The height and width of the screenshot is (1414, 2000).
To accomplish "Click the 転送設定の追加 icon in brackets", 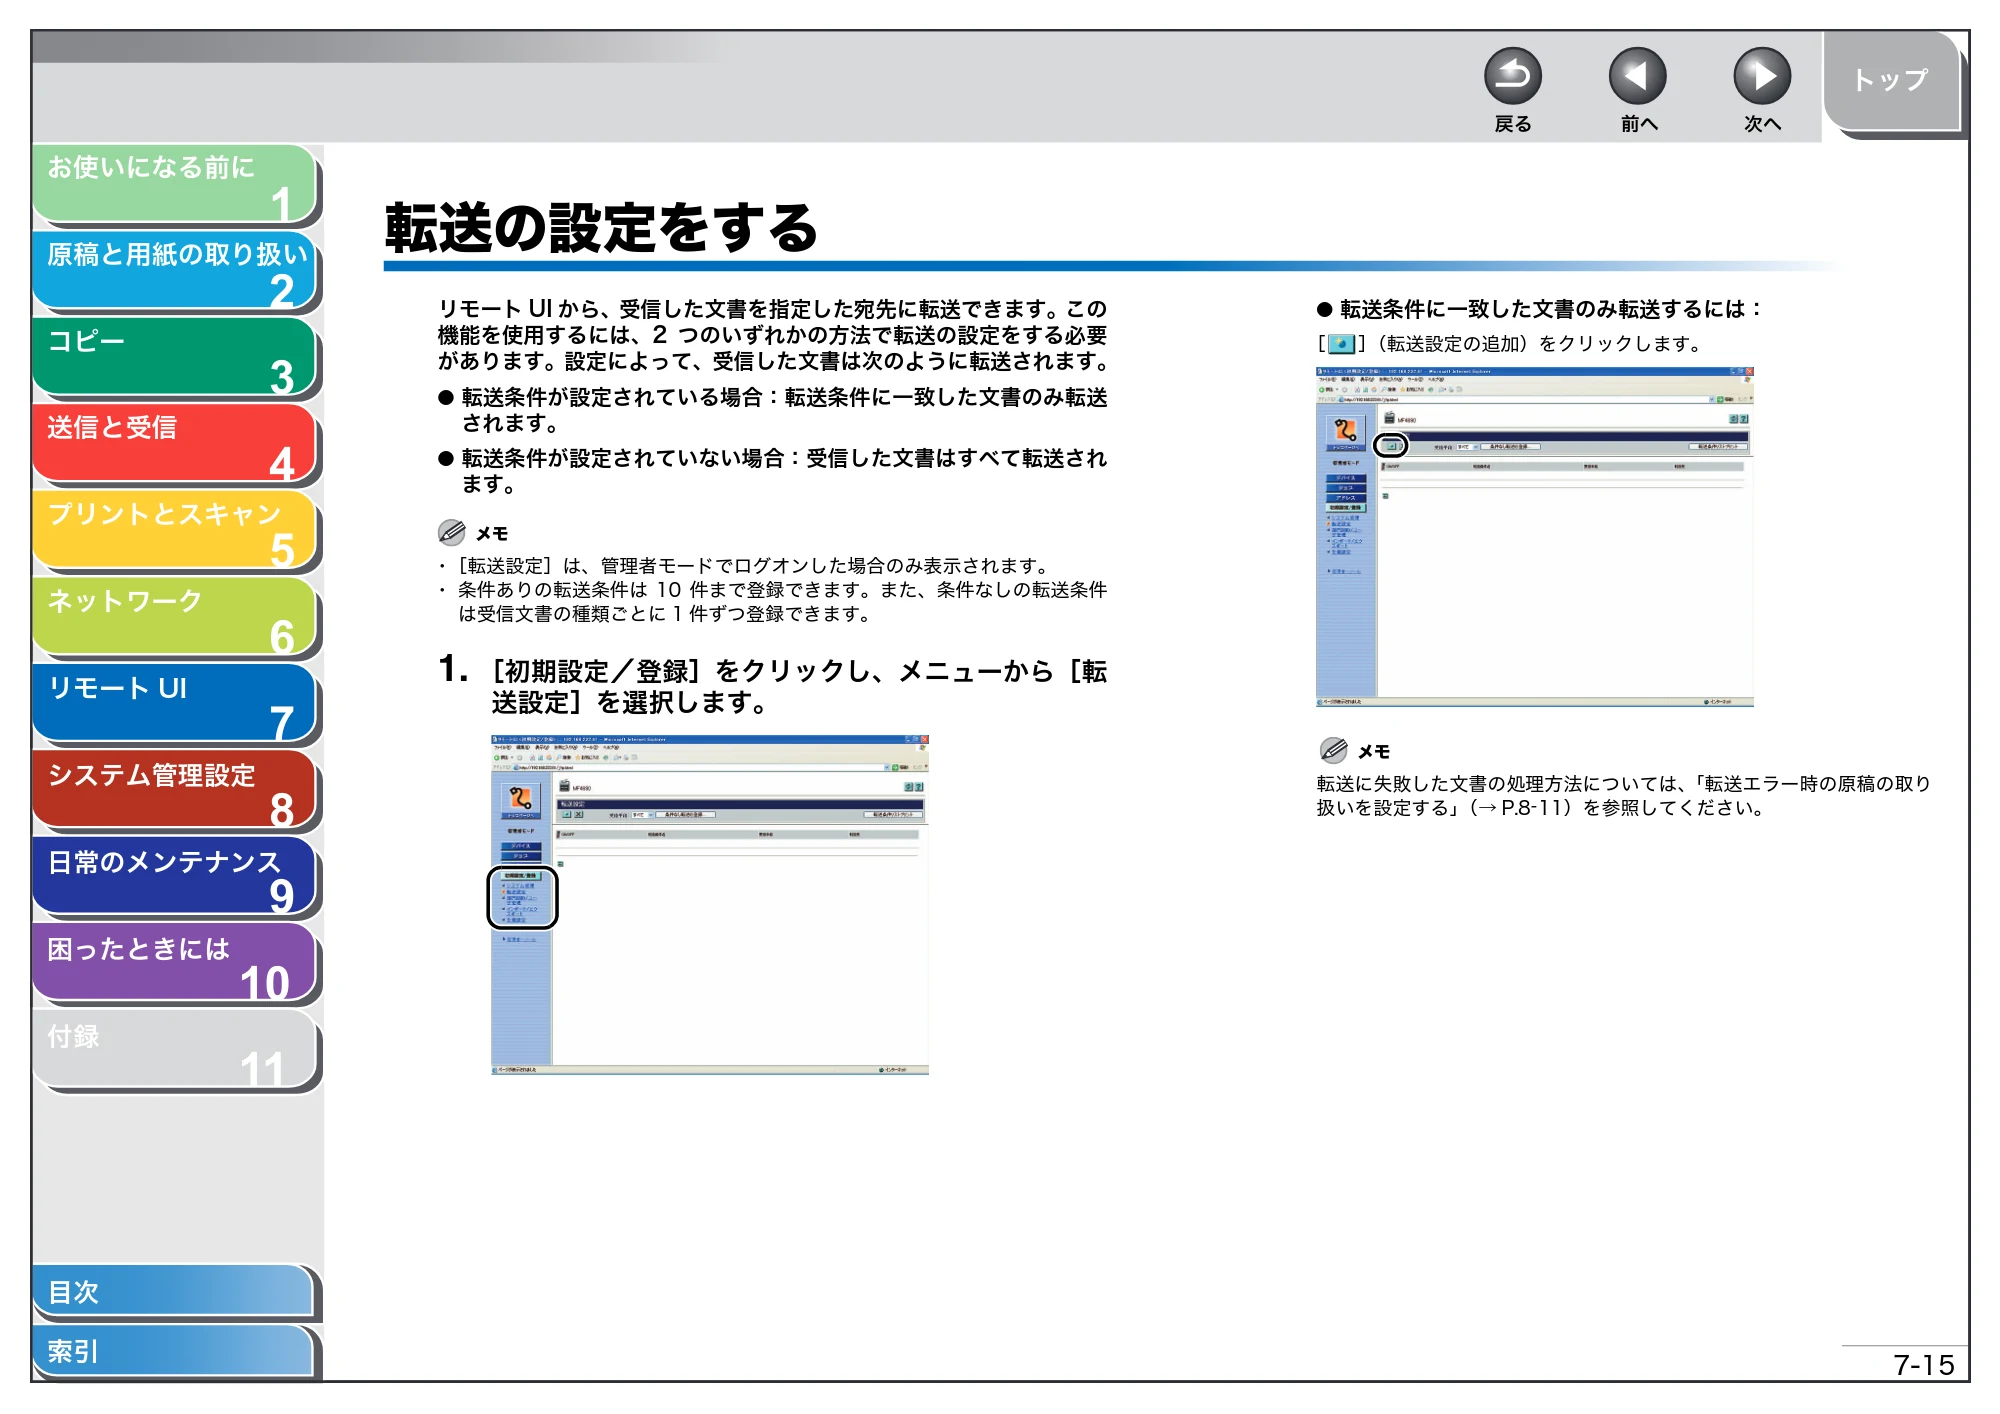I will [x=1341, y=344].
